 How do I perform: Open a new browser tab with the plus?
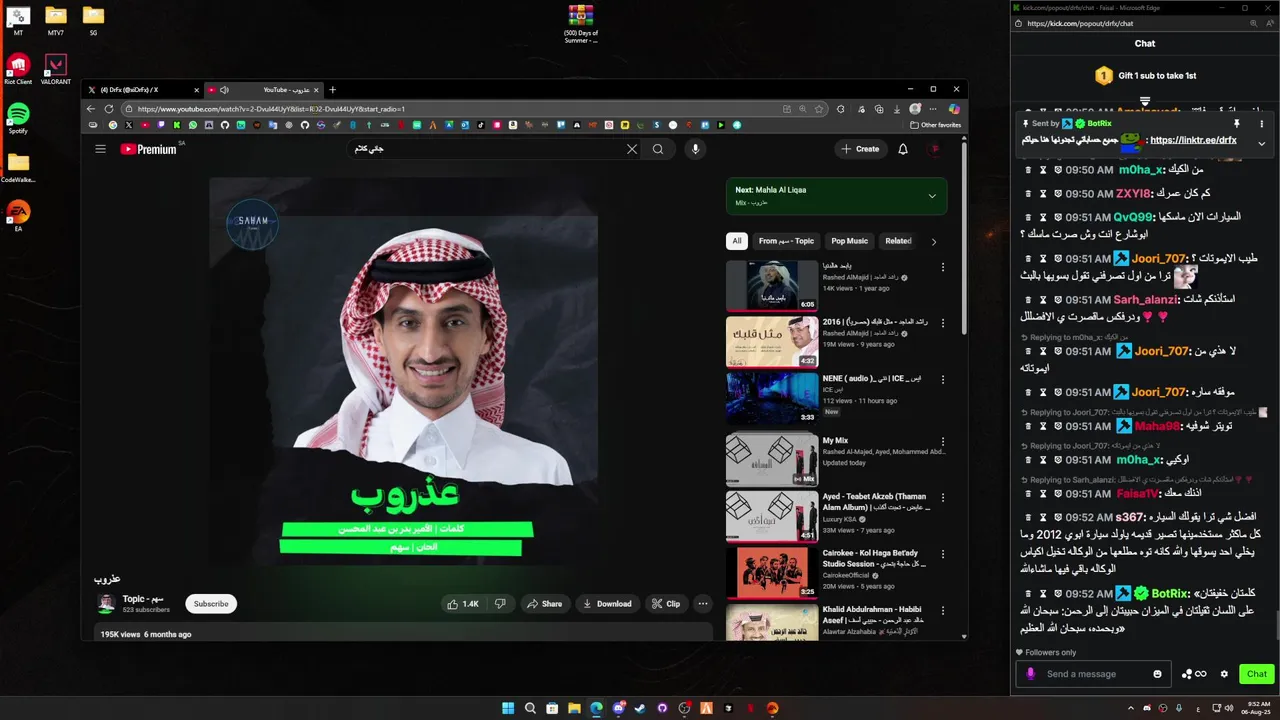333,90
